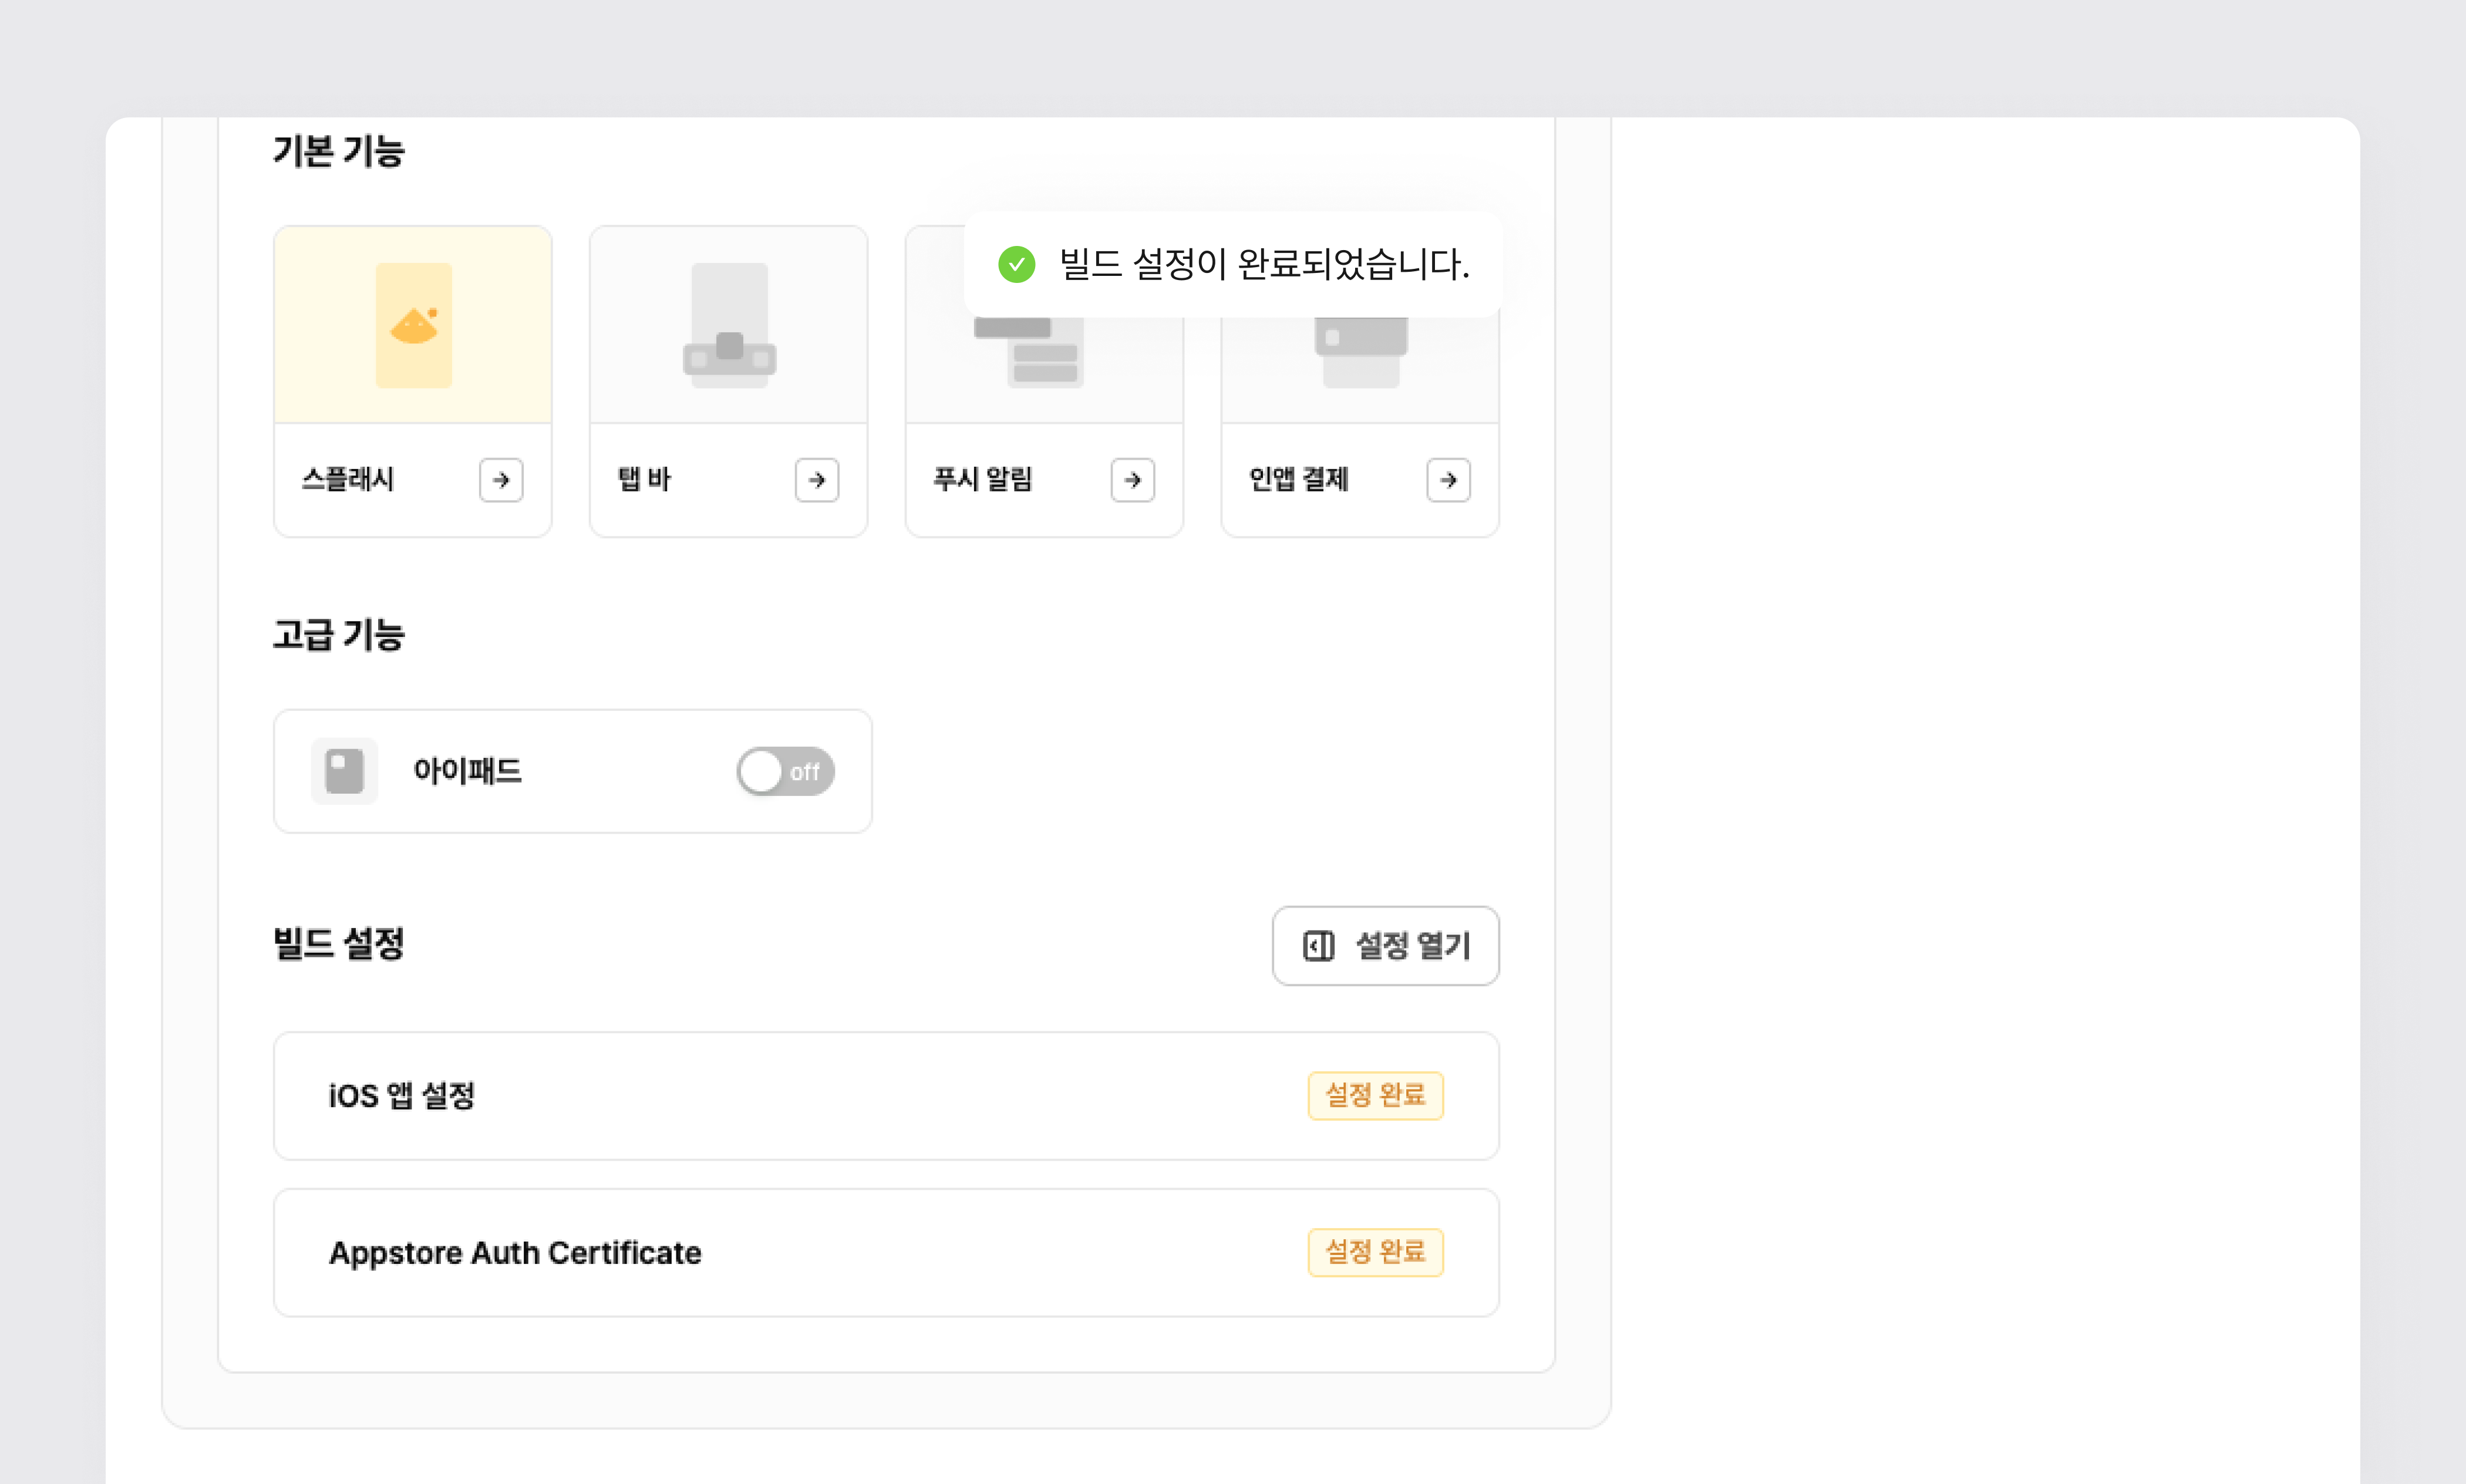Viewport: 2466px width, 1484px height.
Task: Click the iPad icon beside 아이패드
Action: (344, 771)
